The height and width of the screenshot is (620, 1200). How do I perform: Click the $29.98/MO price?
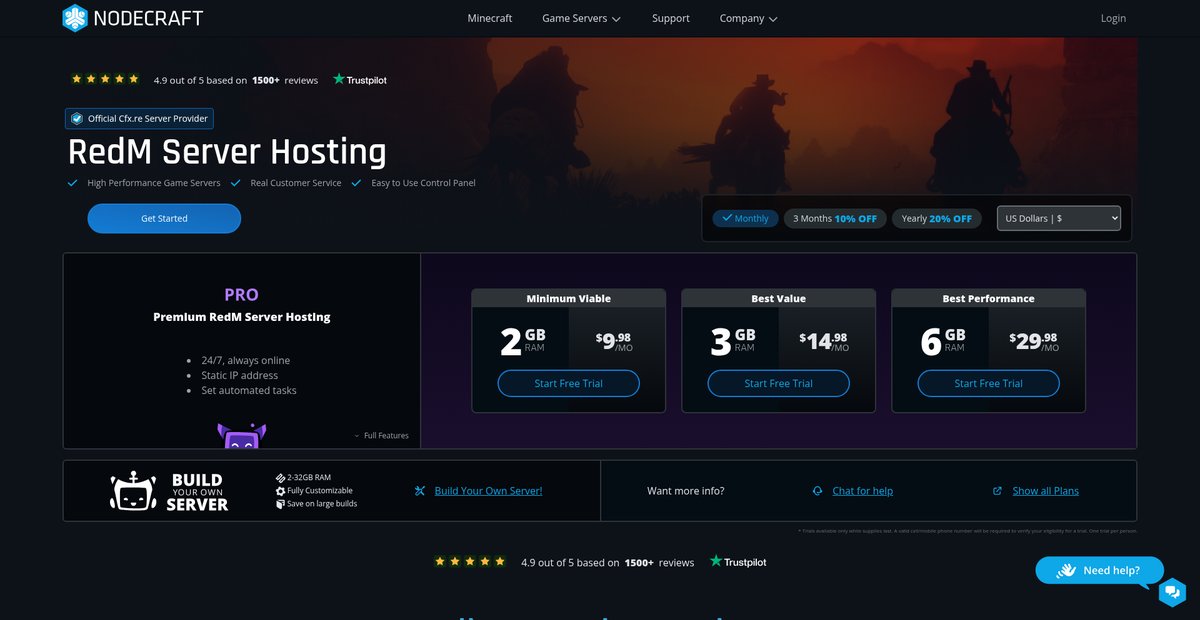click(x=1033, y=341)
